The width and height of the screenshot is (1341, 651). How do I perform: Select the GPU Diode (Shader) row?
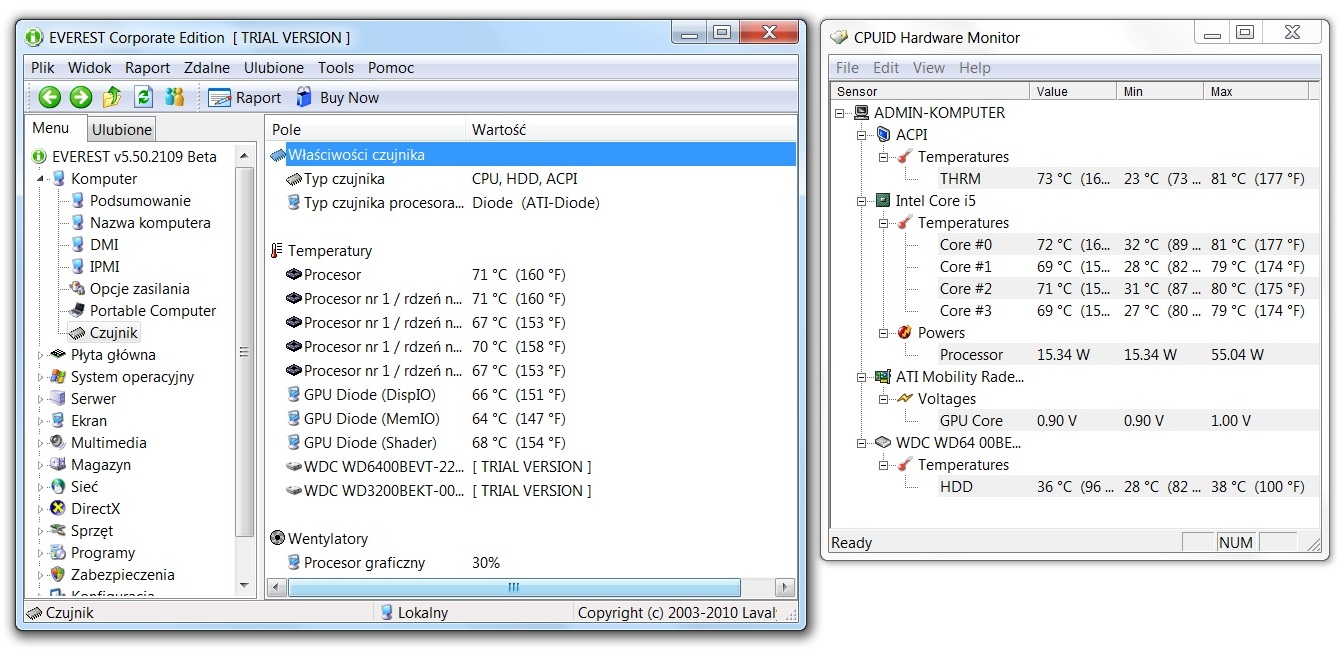(x=532, y=443)
